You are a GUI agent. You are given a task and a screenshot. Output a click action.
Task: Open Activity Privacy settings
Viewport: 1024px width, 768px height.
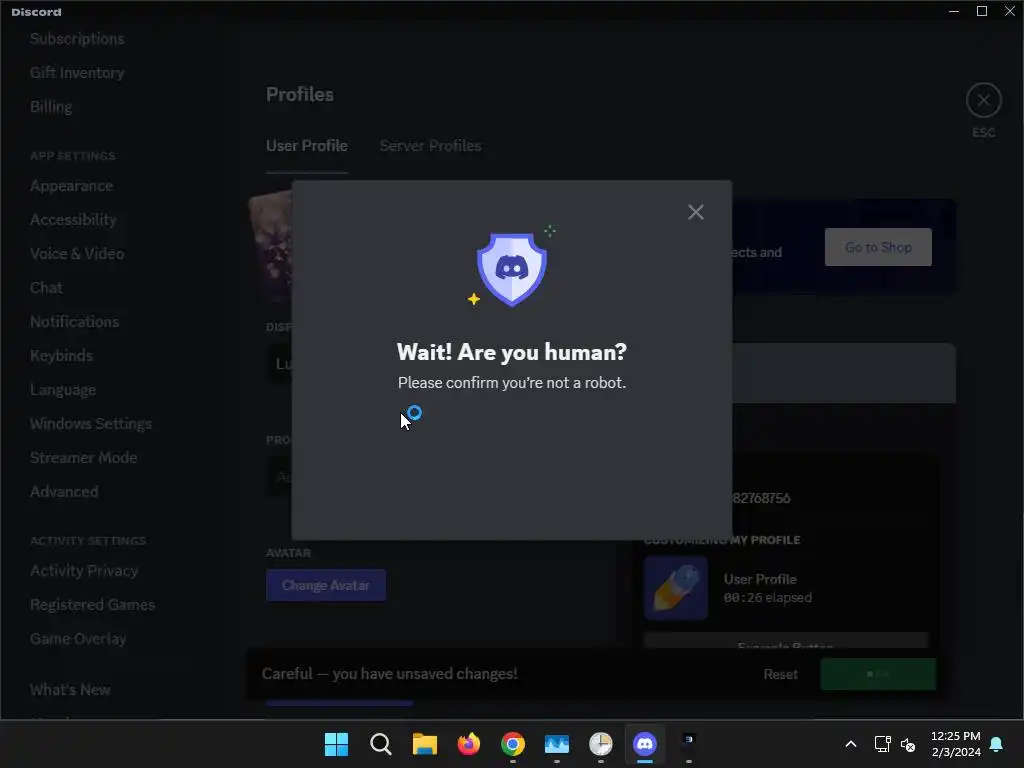click(x=84, y=571)
